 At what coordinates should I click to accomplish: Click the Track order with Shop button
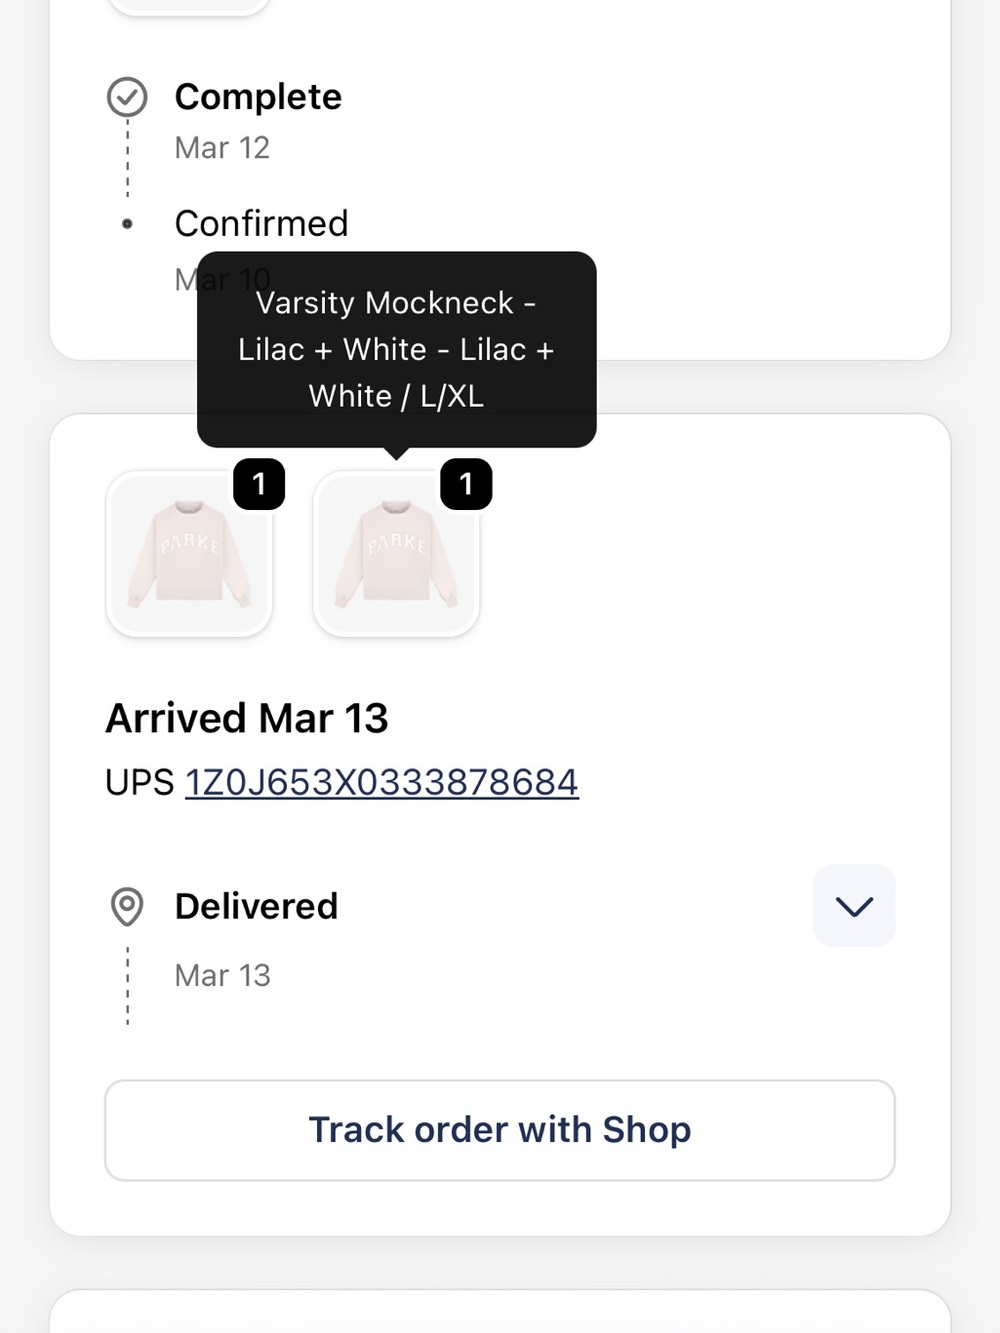[500, 1130]
